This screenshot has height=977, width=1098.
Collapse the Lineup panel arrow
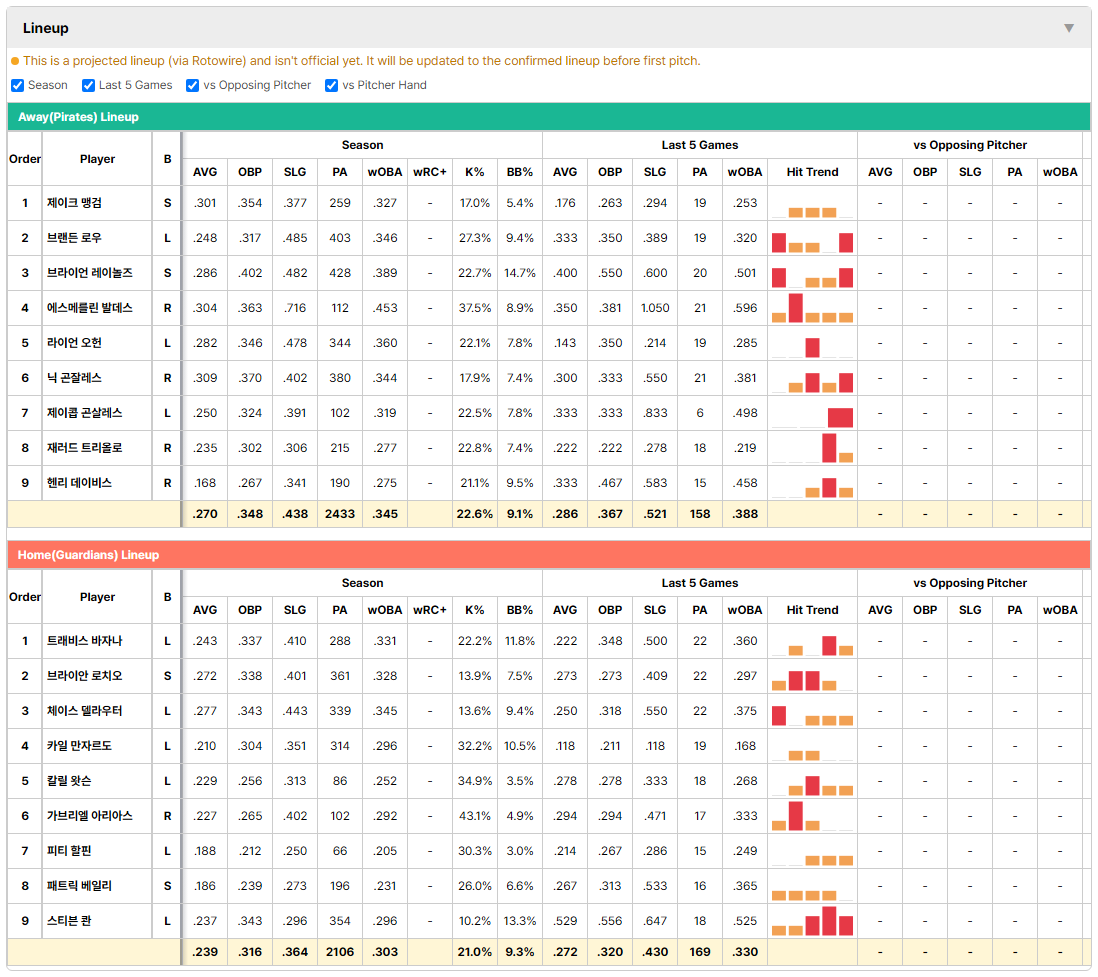coord(1069,28)
